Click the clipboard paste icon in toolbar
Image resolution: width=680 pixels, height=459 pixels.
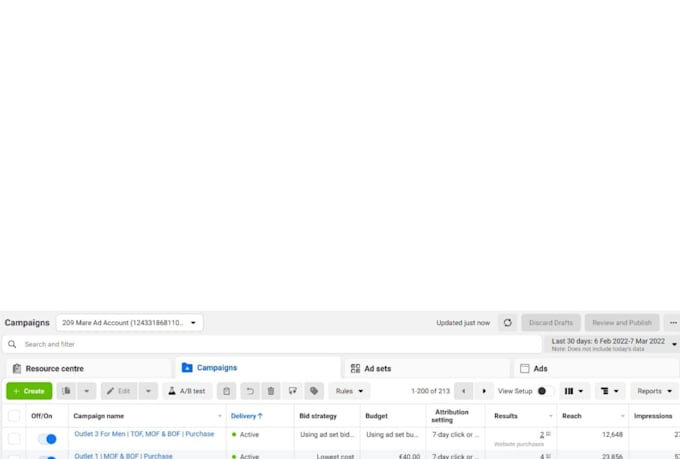(226, 391)
